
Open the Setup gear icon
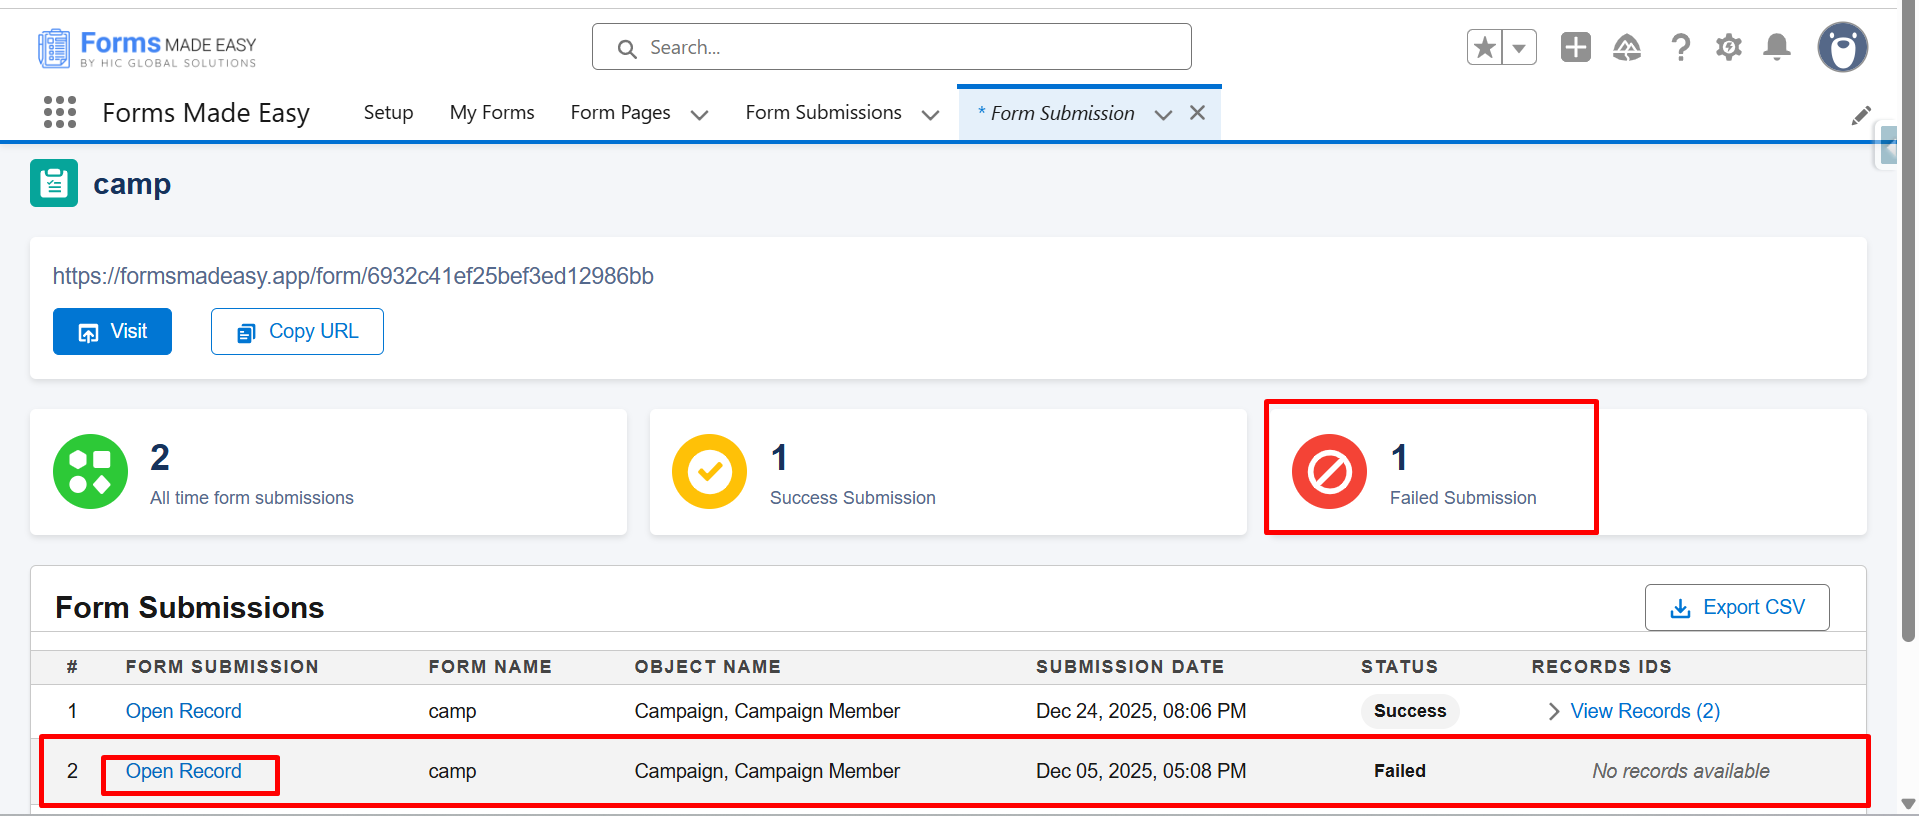click(x=1728, y=47)
